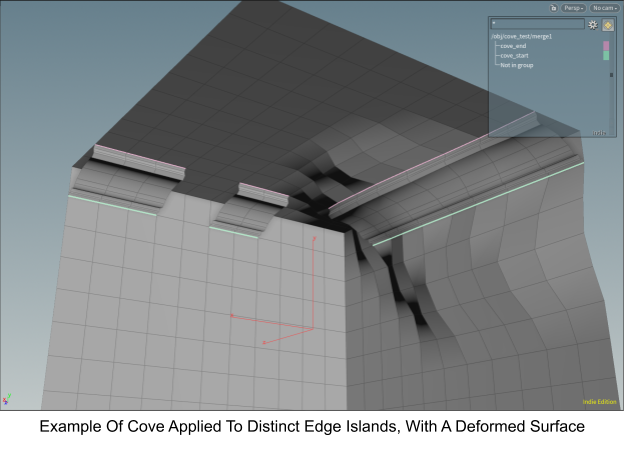Click the group filter text field

click(x=537, y=24)
